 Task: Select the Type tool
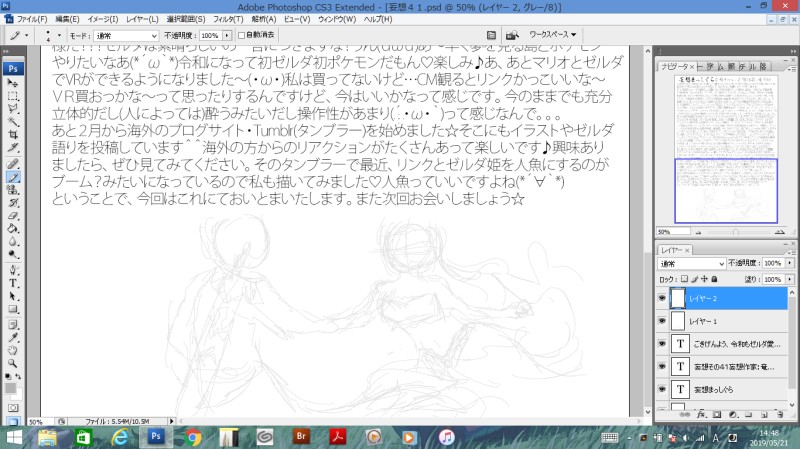[x=13, y=283]
